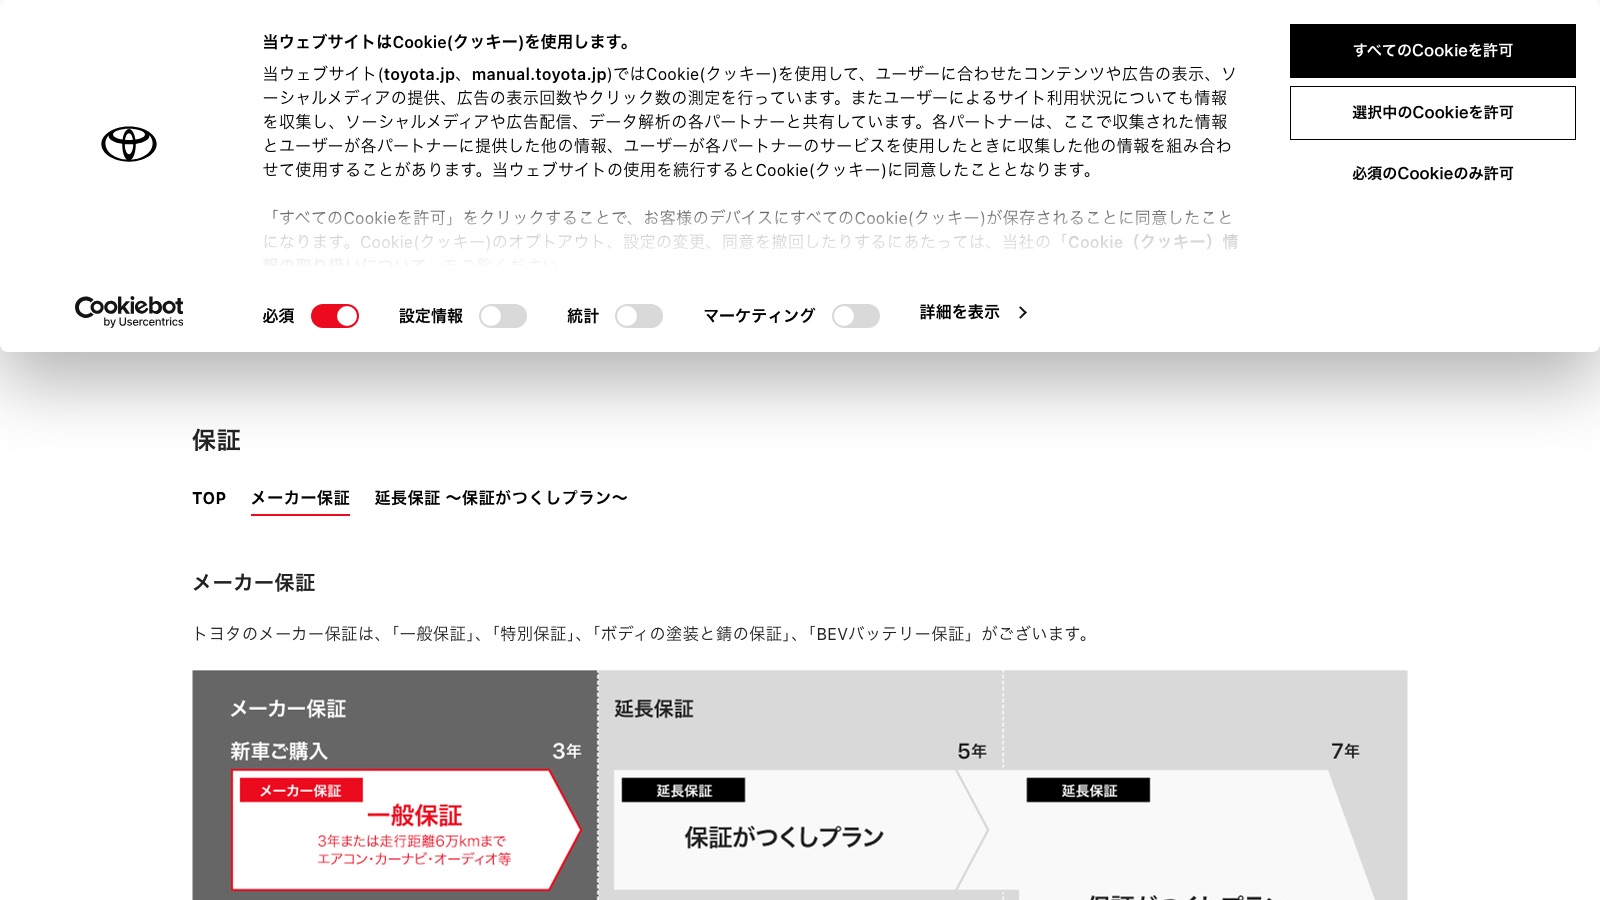Viewport: 1600px width, 900px height.
Task: Enable the 設定情報 cookie switch
Action: tap(503, 316)
